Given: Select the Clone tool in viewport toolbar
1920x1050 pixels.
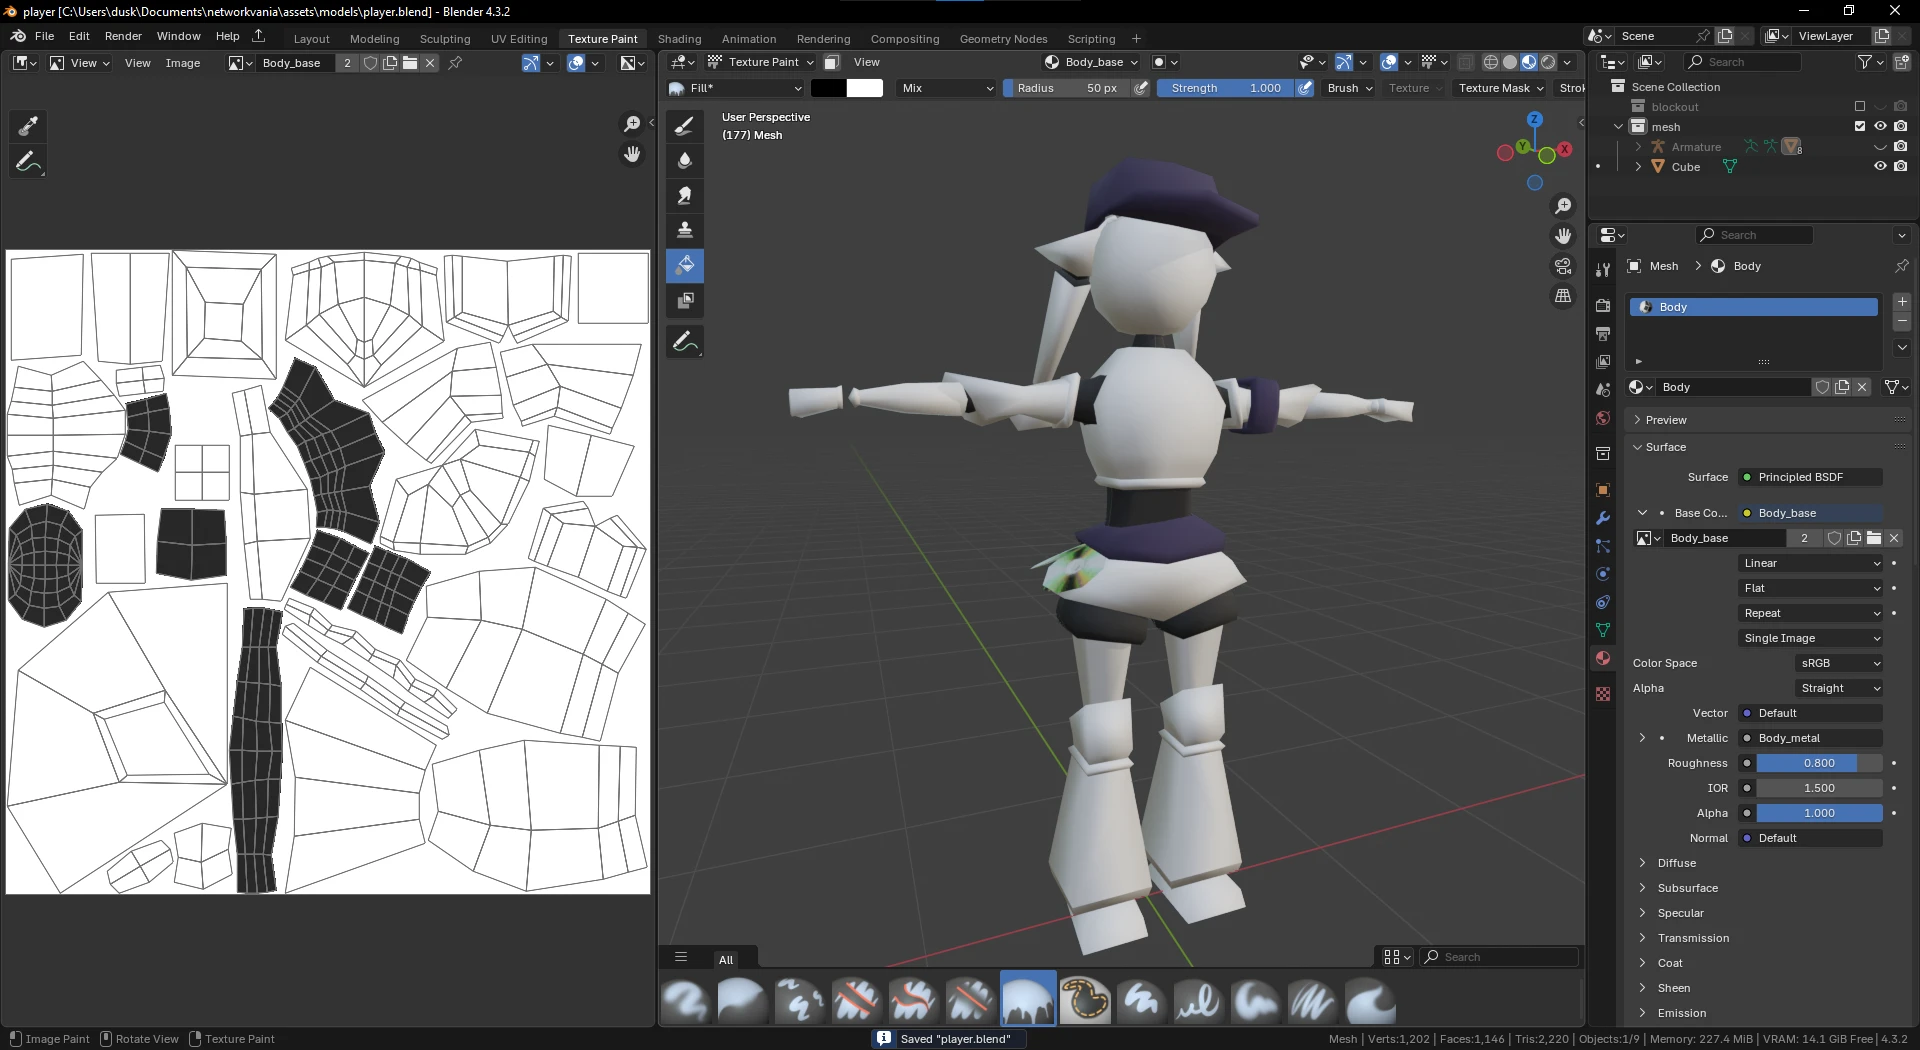Looking at the screenshot, I should 685,230.
